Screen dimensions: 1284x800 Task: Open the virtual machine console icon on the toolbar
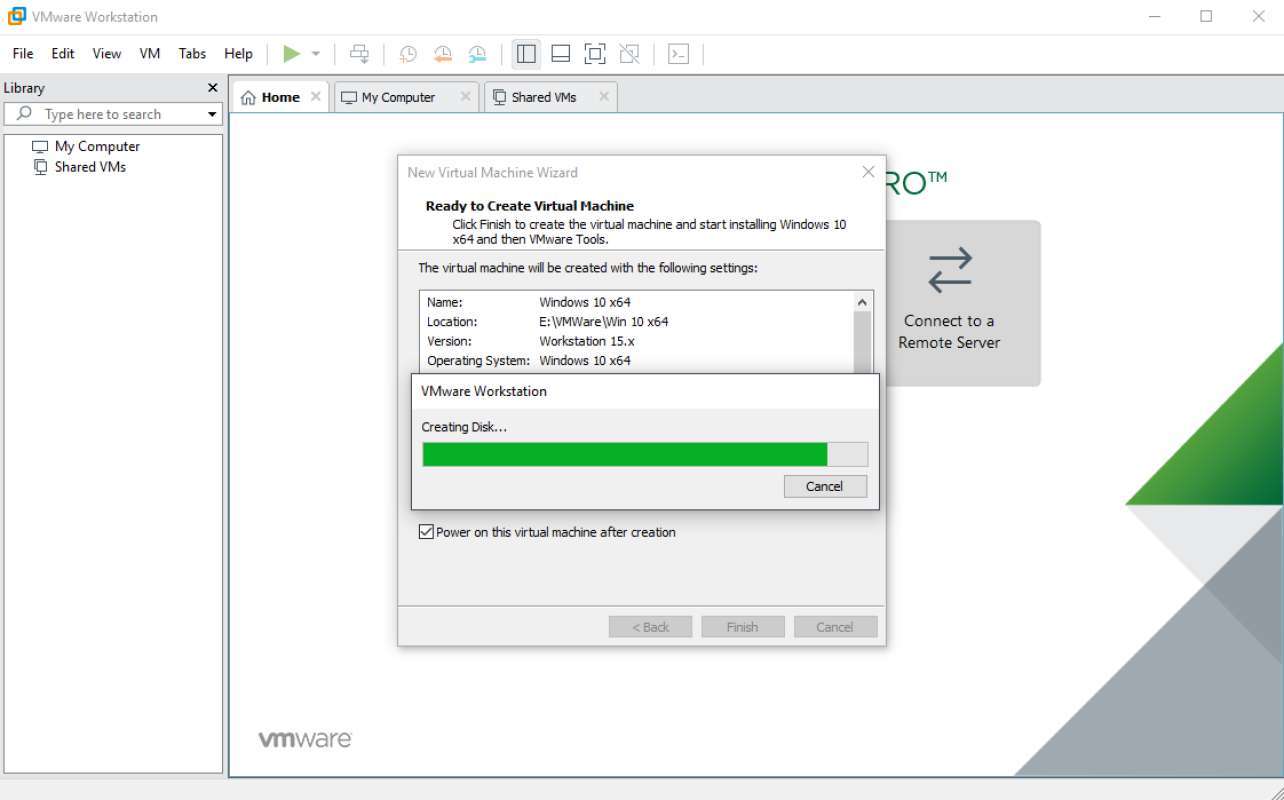point(678,53)
